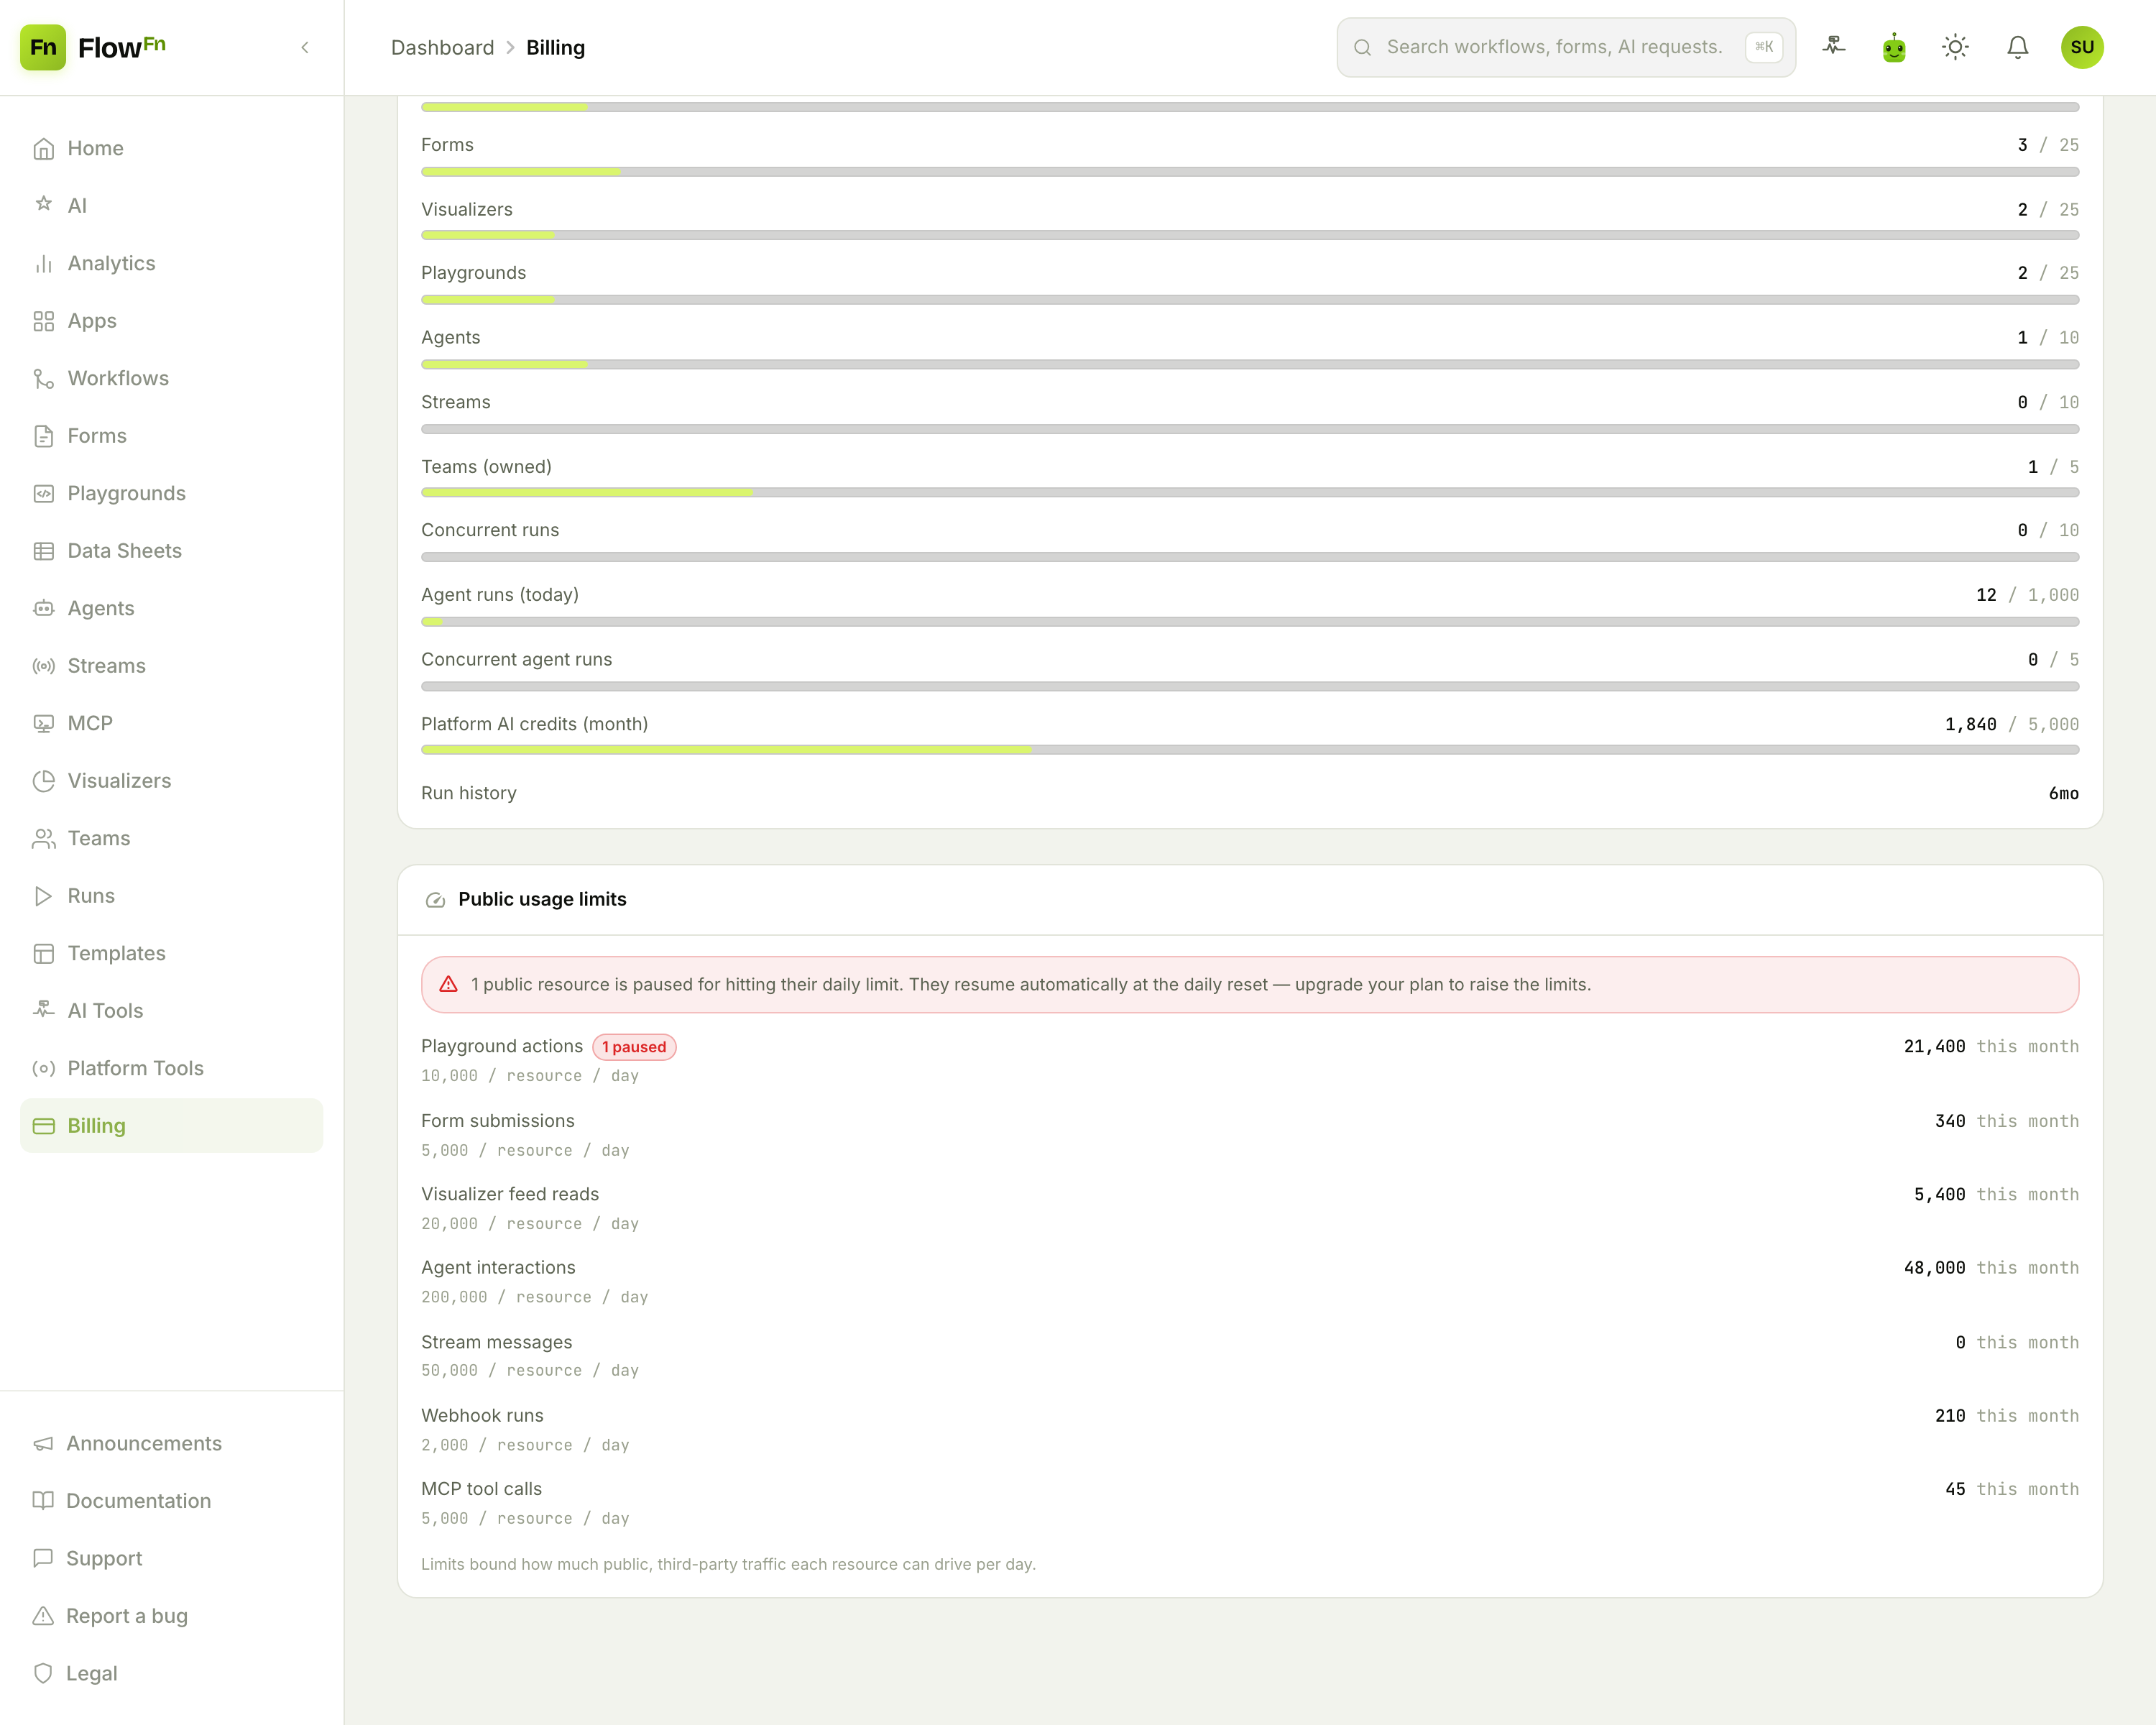The height and width of the screenshot is (1725, 2156).
Task: Toggle the light/dark theme sun icon
Action: (x=1955, y=47)
